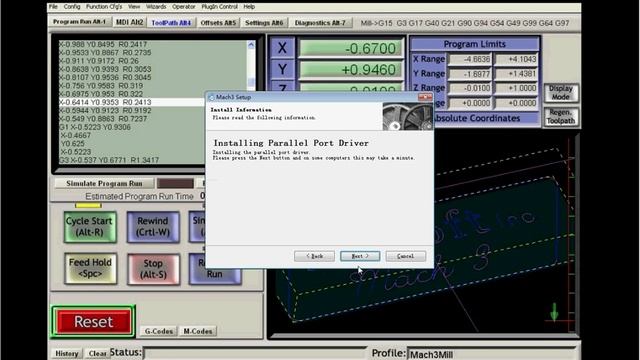640x360 pixels.
Task: Click the Status message field
Action: pos(255,353)
